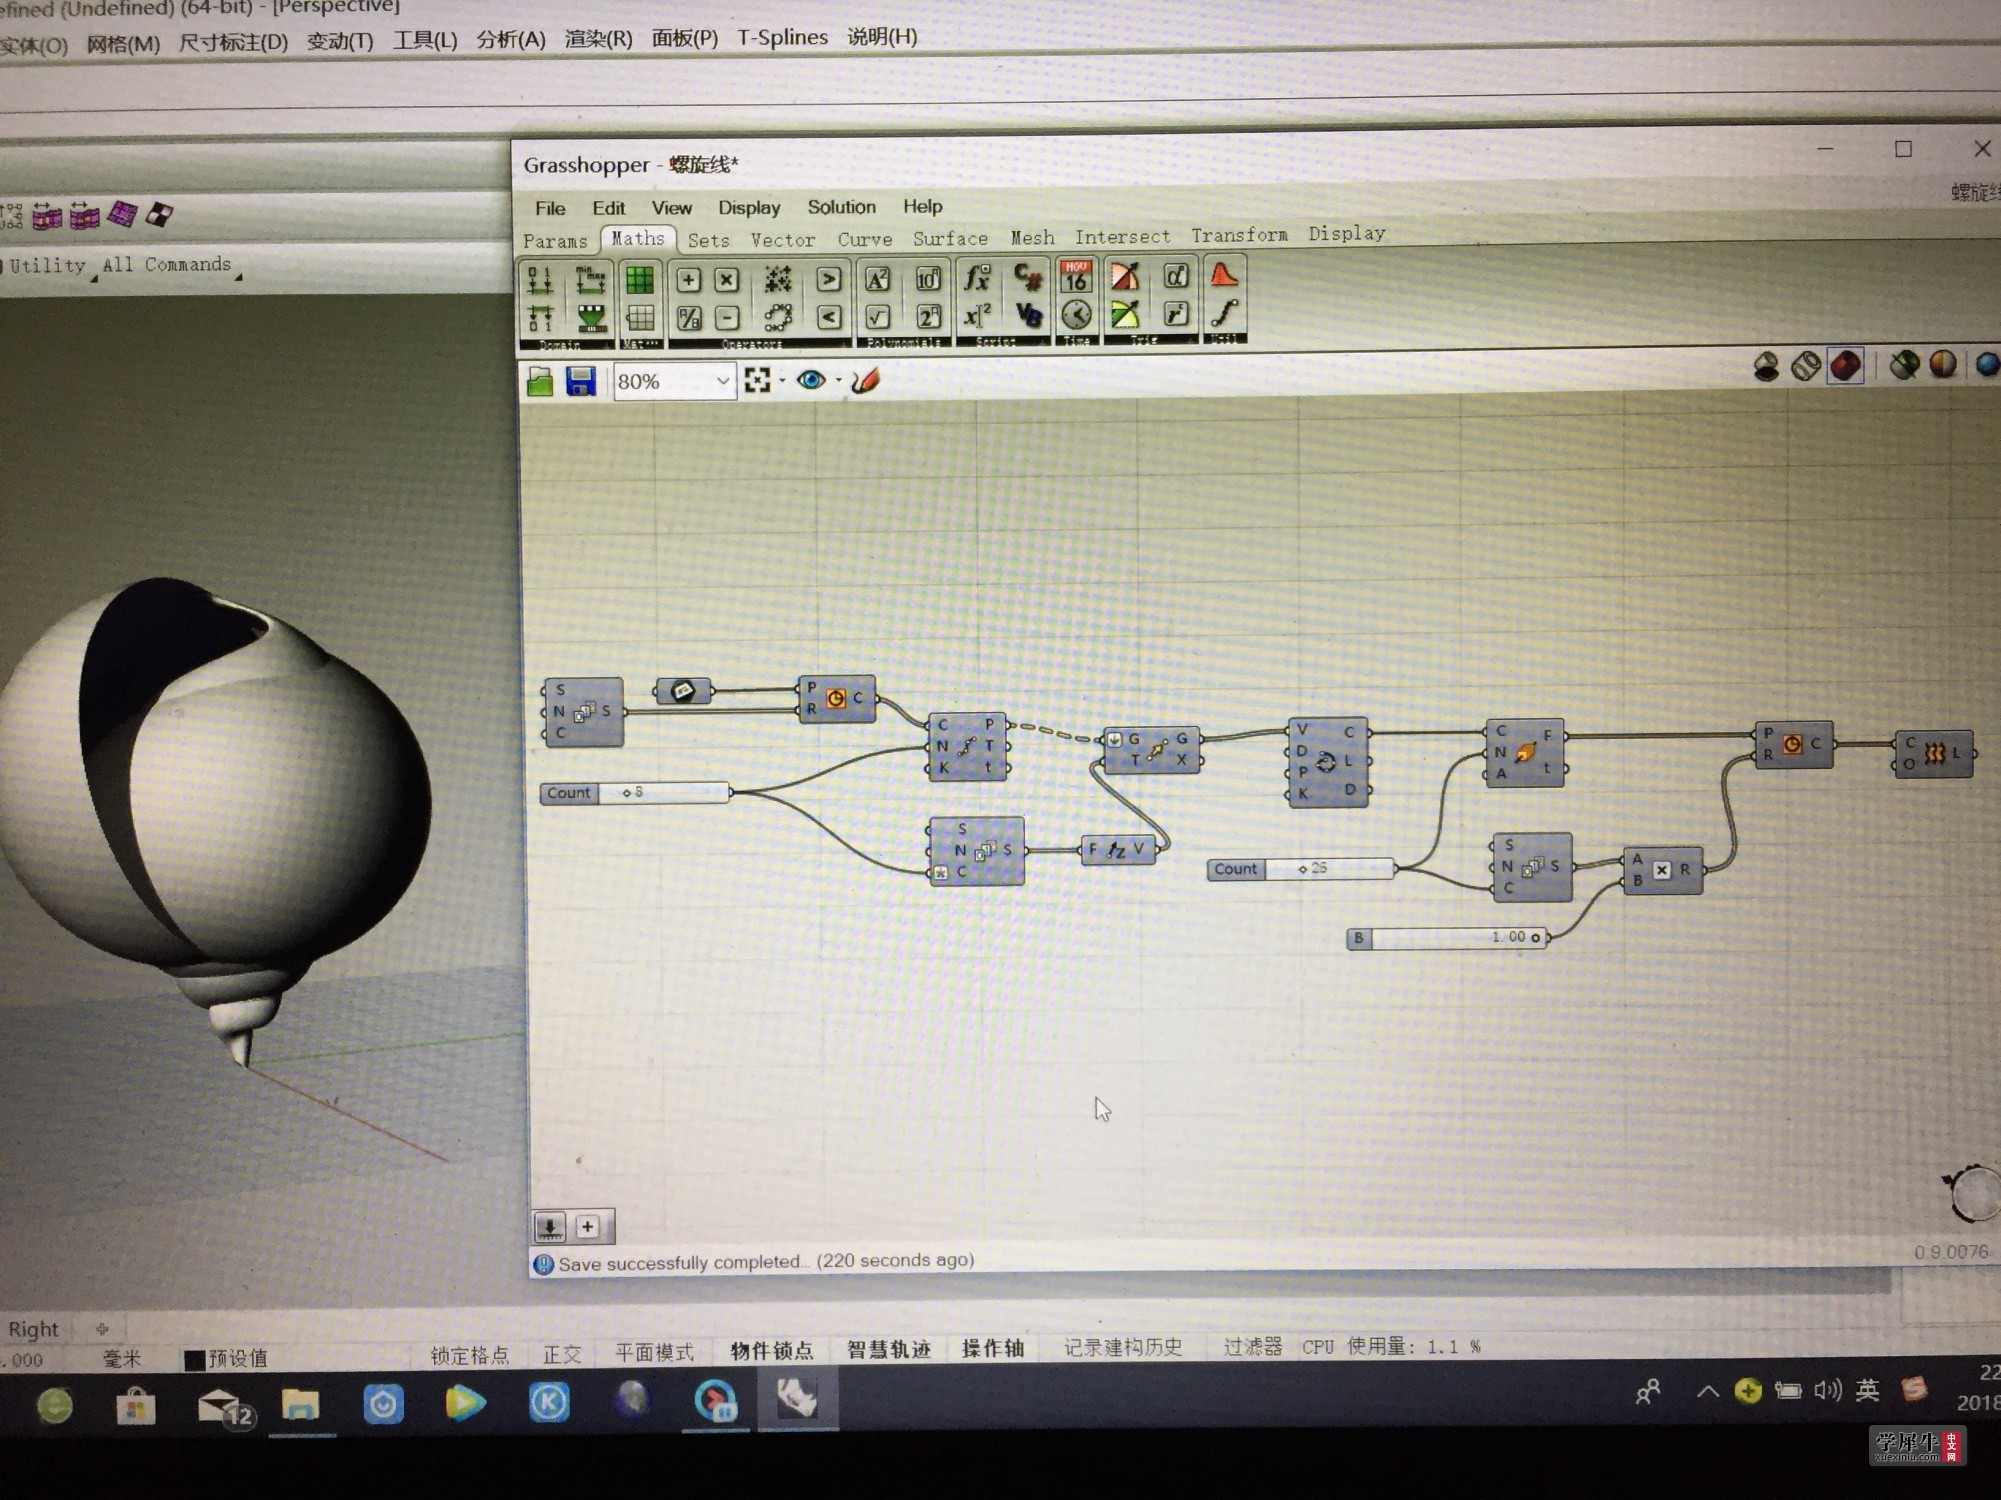The width and height of the screenshot is (2001, 1500).
Task: Pick the NOV 16 calendar date icon
Action: tap(1076, 276)
